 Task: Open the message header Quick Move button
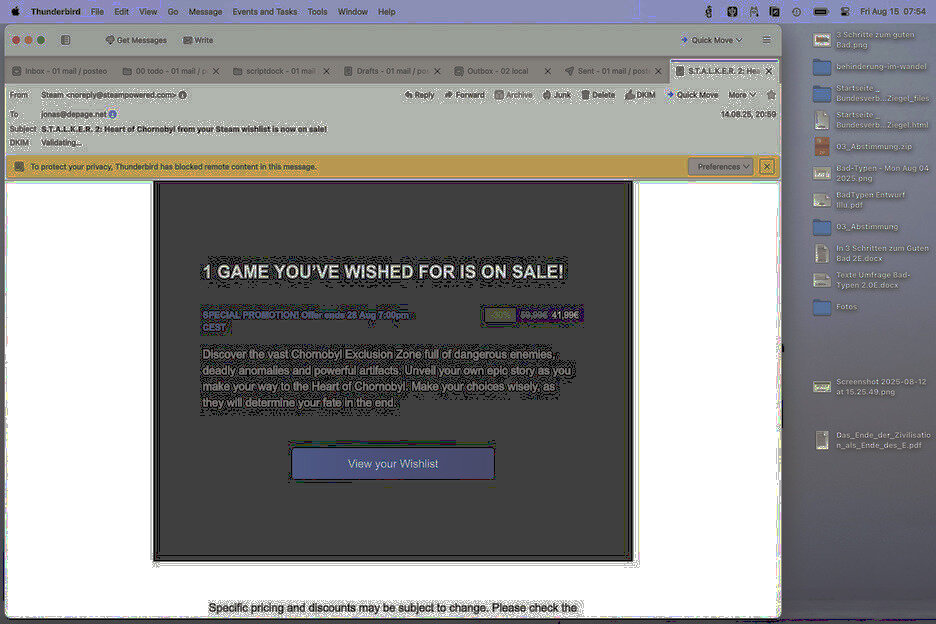pyautogui.click(x=692, y=95)
